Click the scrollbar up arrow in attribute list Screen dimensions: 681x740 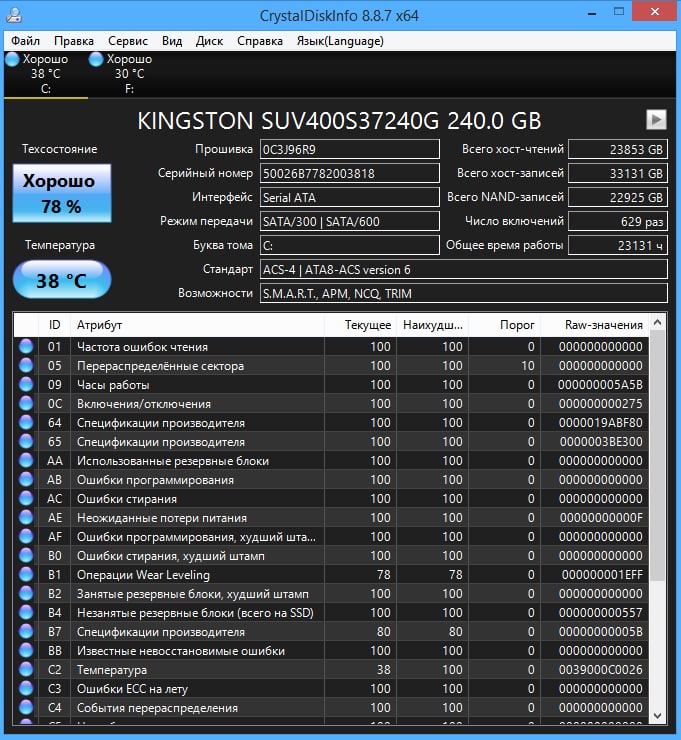pyautogui.click(x=657, y=323)
